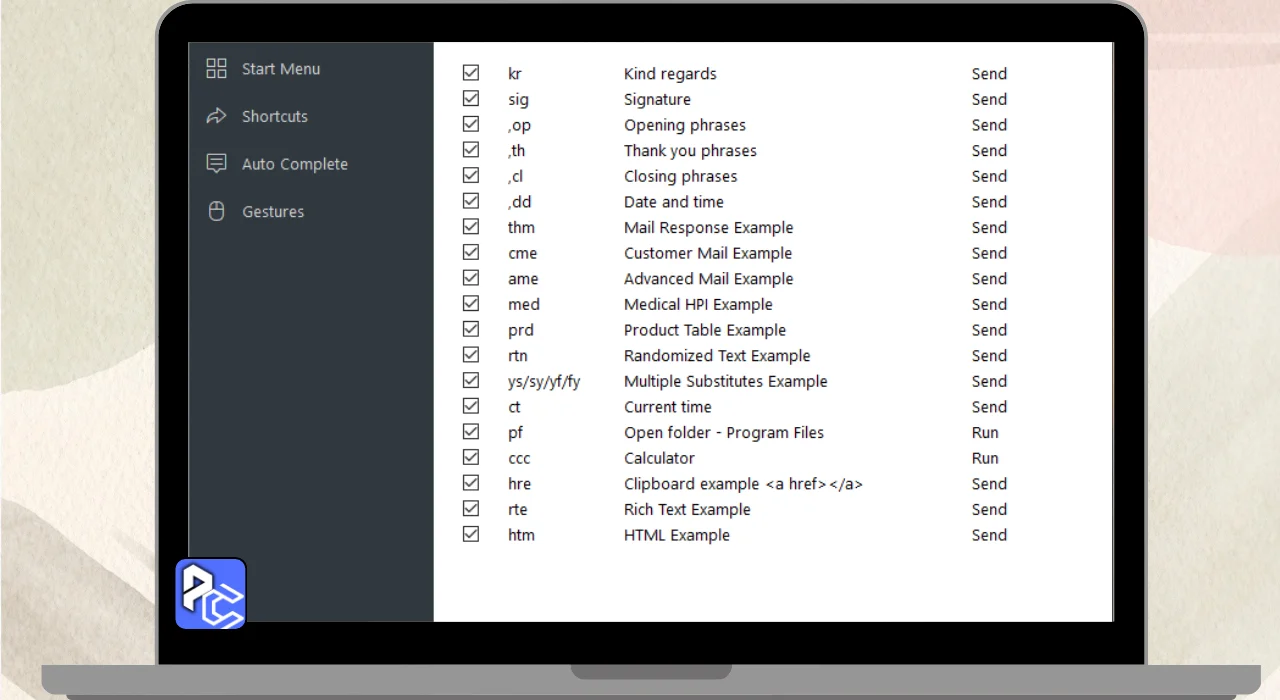Open the Shortcuts section
This screenshot has width=1280, height=700.
tap(275, 116)
